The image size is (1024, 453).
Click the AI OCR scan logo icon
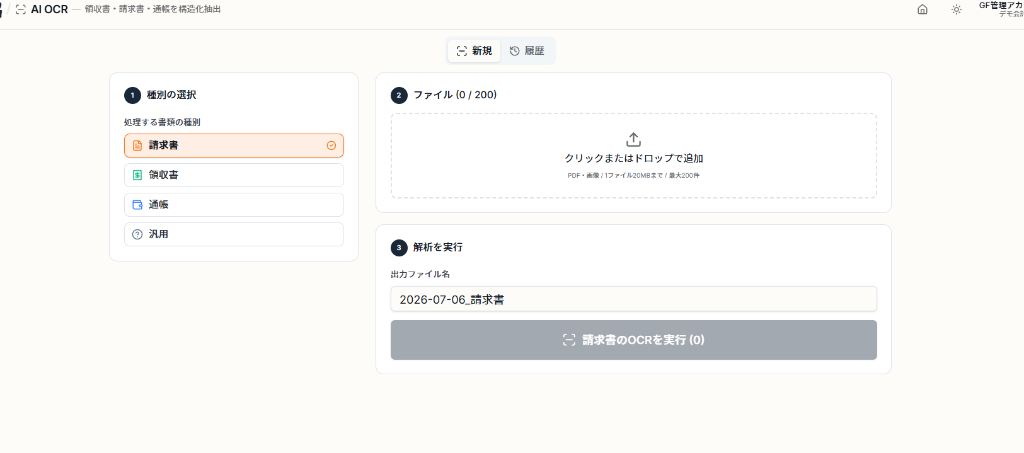tap(21, 10)
